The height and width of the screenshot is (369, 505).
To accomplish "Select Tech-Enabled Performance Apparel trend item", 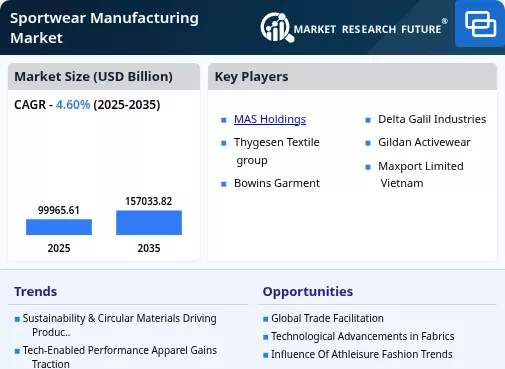I will (x=120, y=357).
